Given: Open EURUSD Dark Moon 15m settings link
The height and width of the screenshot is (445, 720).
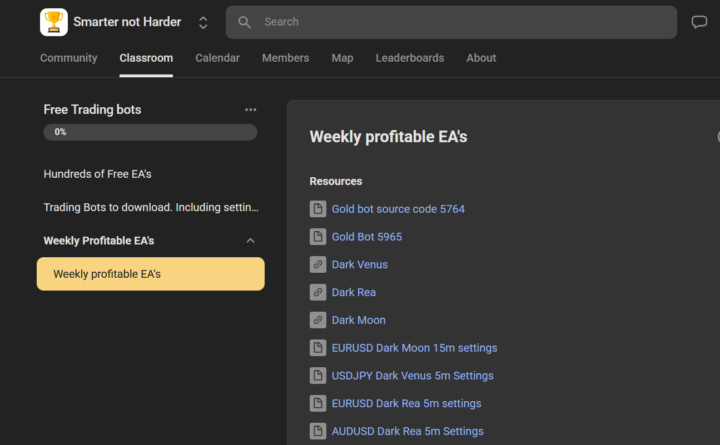Looking at the screenshot, I should [414, 348].
